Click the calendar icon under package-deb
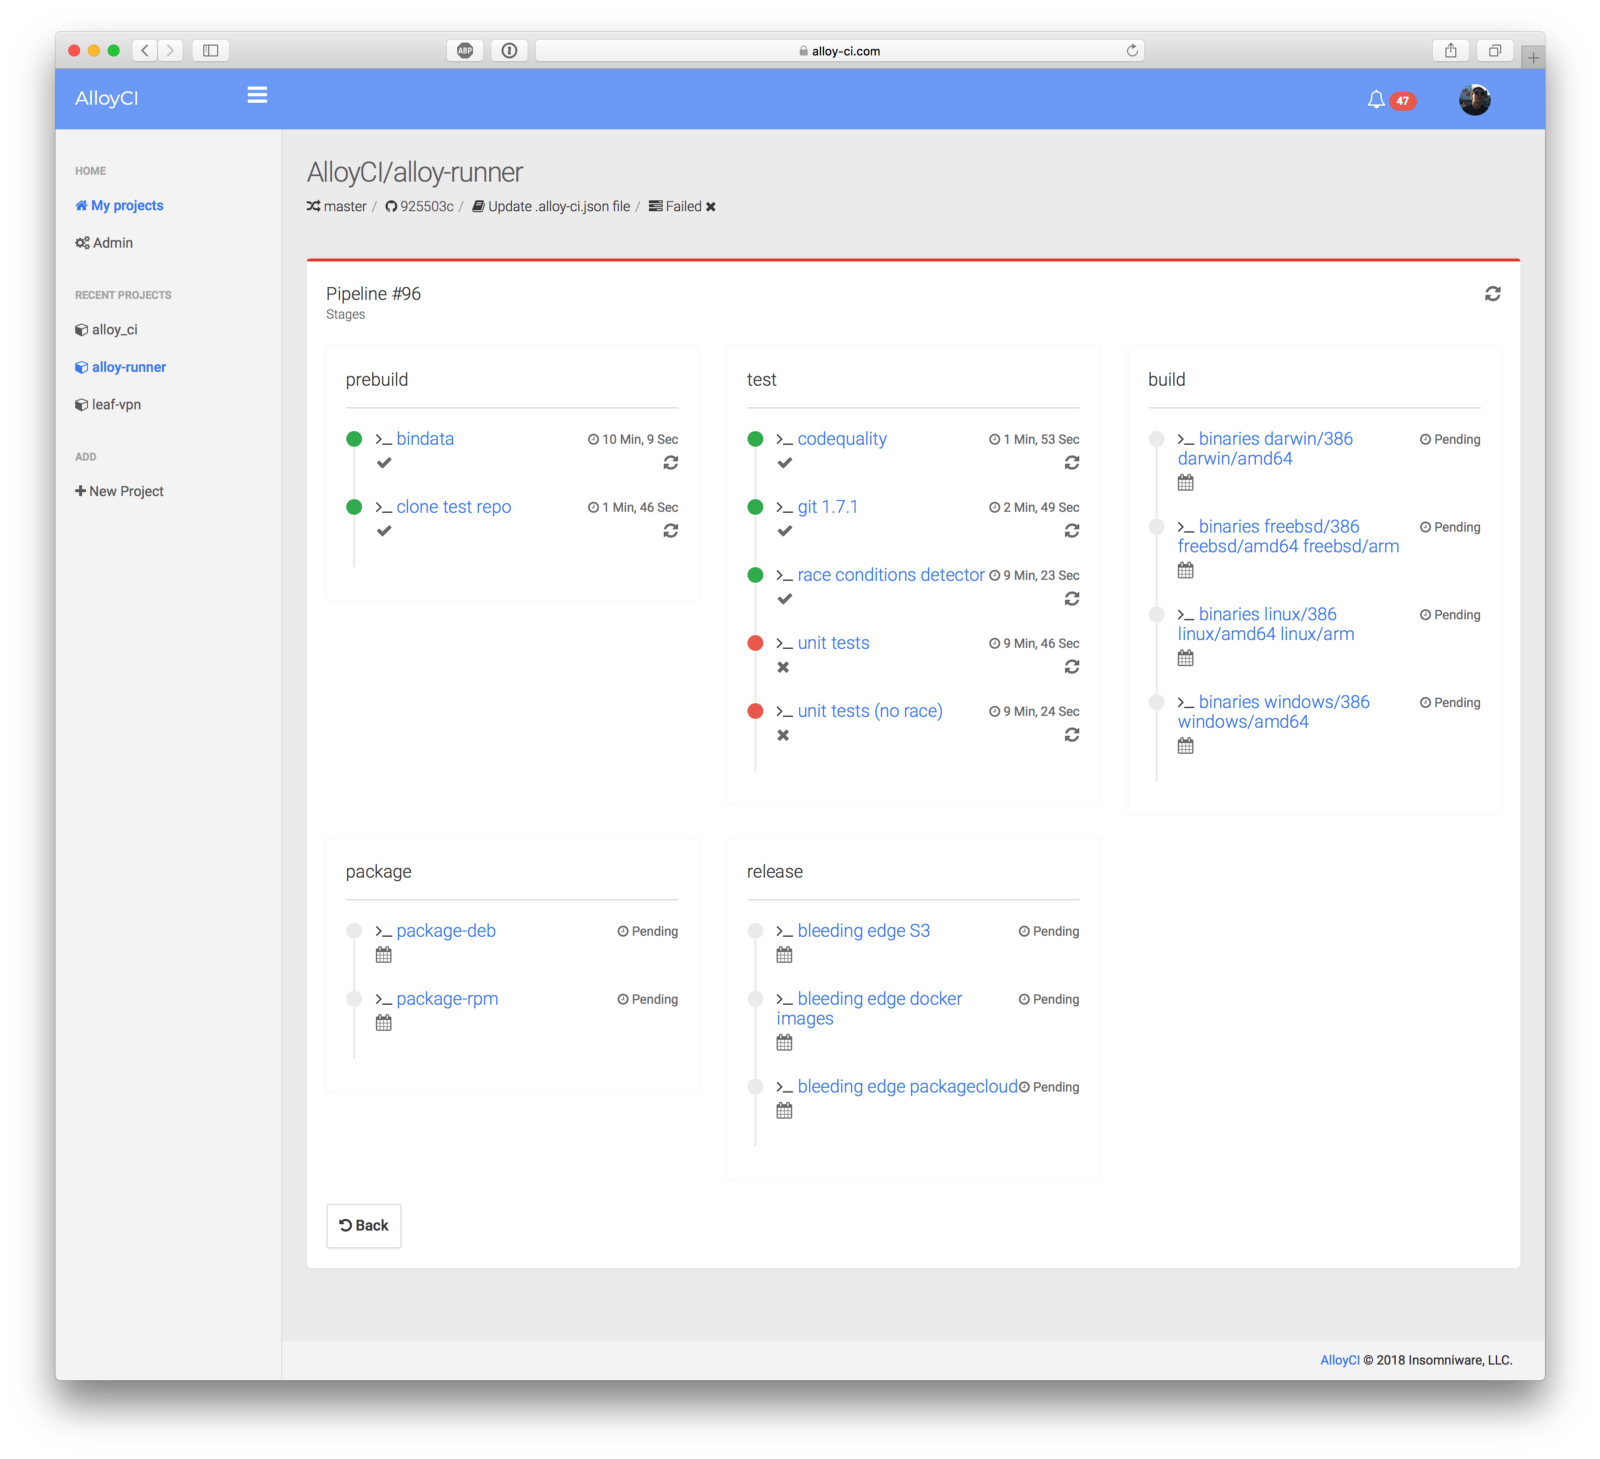Image resolution: width=1600 pixels, height=1459 pixels. pos(384,955)
